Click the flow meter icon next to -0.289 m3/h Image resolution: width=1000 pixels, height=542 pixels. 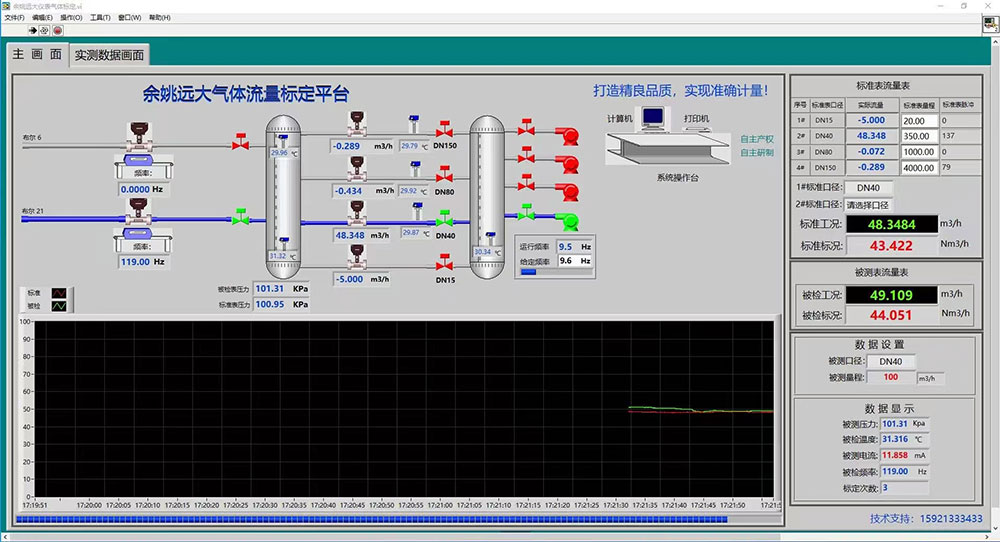356,122
